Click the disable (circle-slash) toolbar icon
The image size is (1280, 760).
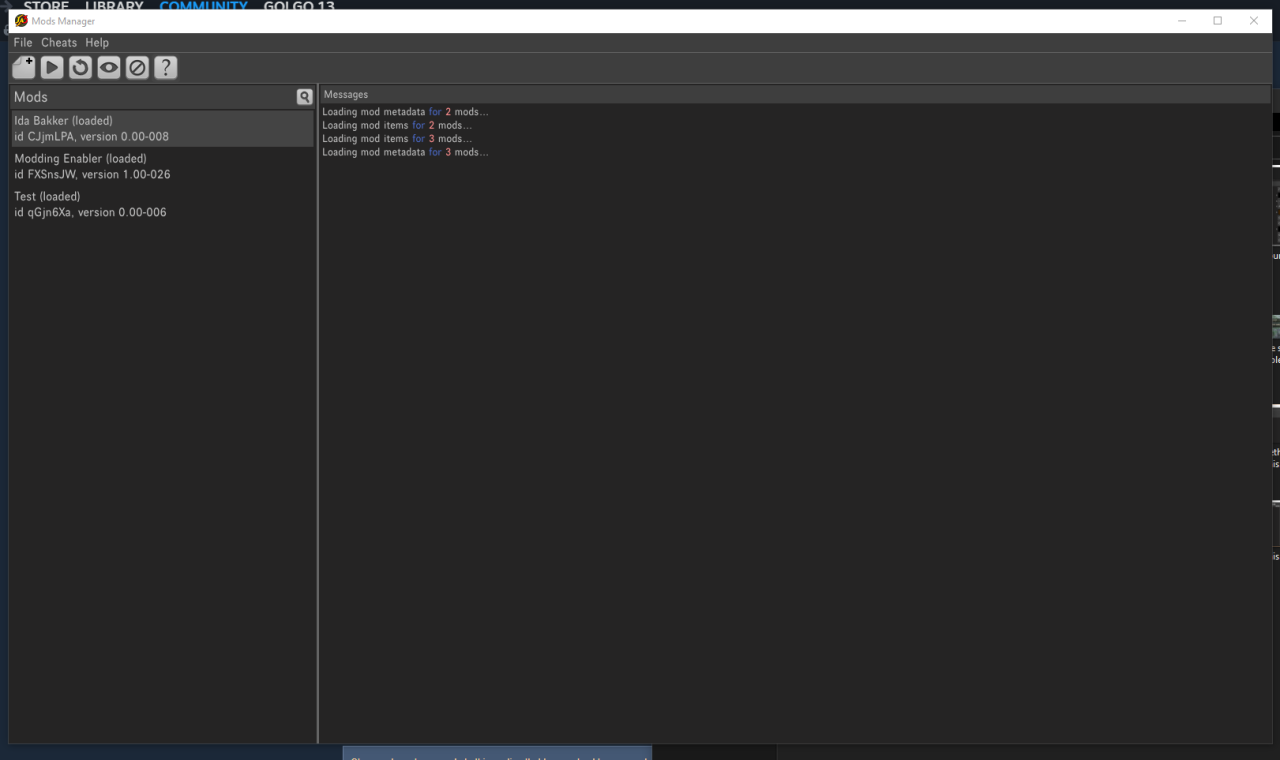click(x=137, y=67)
